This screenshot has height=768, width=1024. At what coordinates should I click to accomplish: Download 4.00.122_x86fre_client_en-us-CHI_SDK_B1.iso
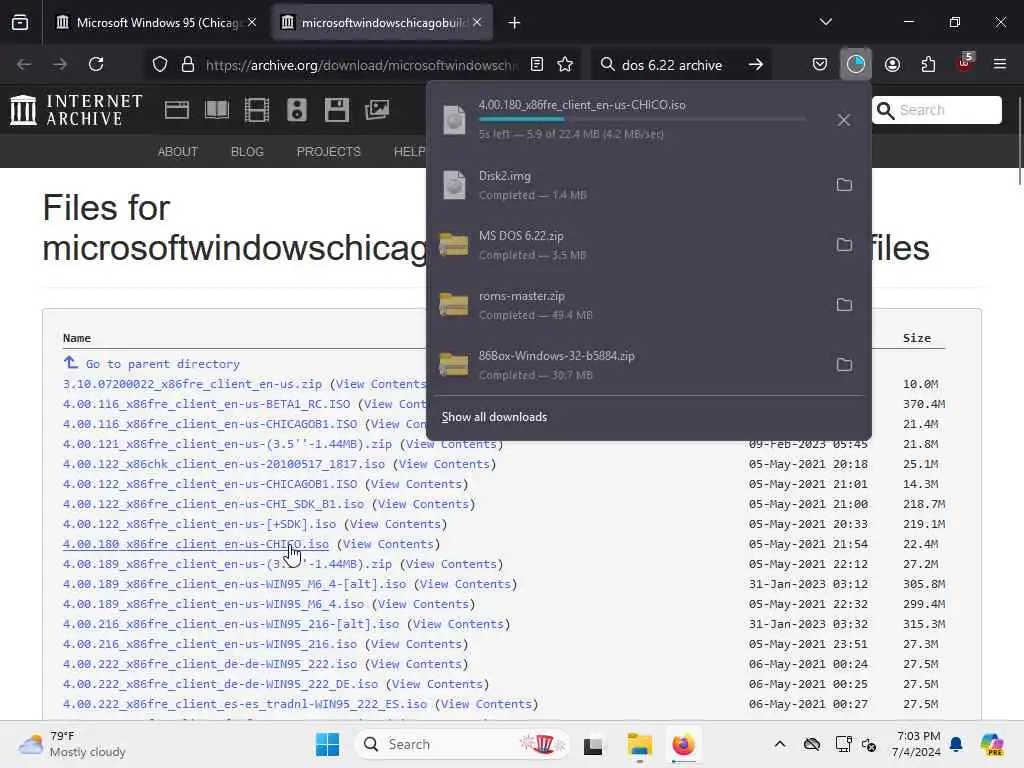pyautogui.click(x=213, y=504)
